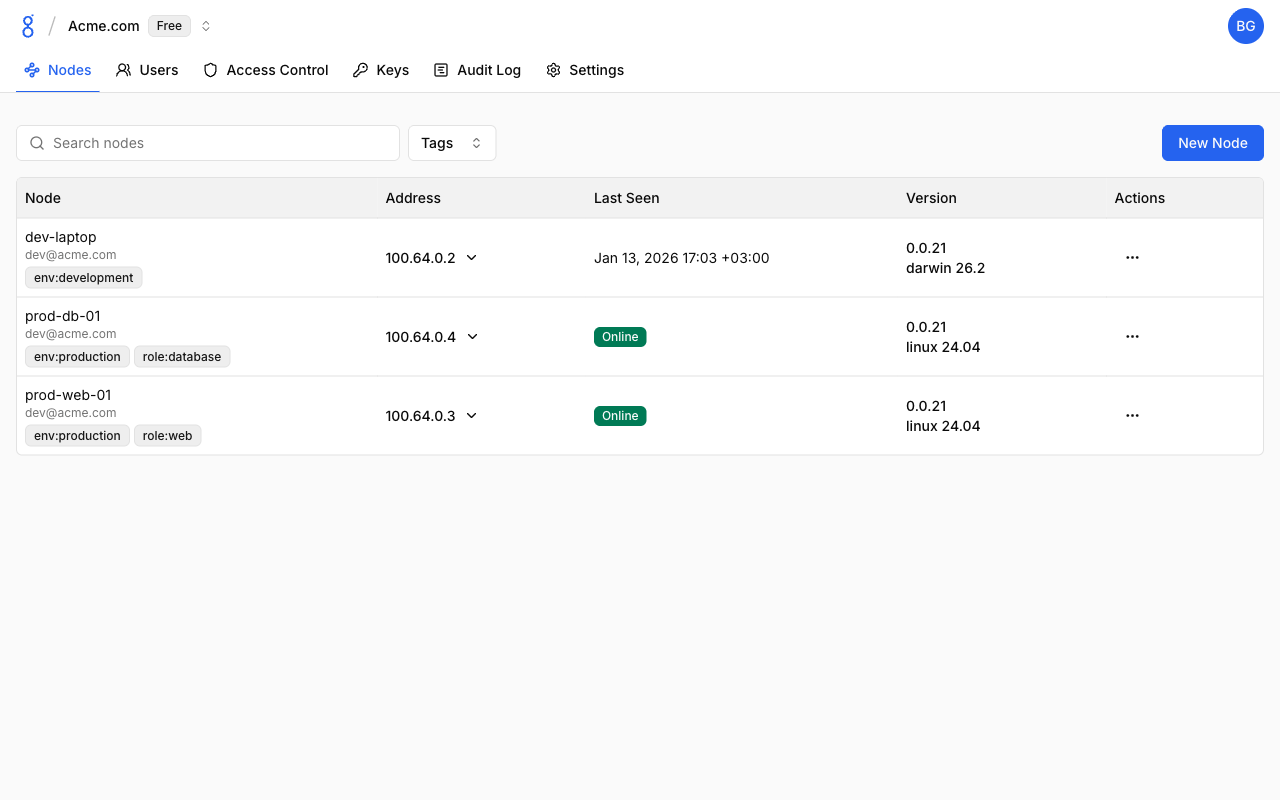Open actions menu for prod-web-01
The height and width of the screenshot is (800, 1280).
1132,416
